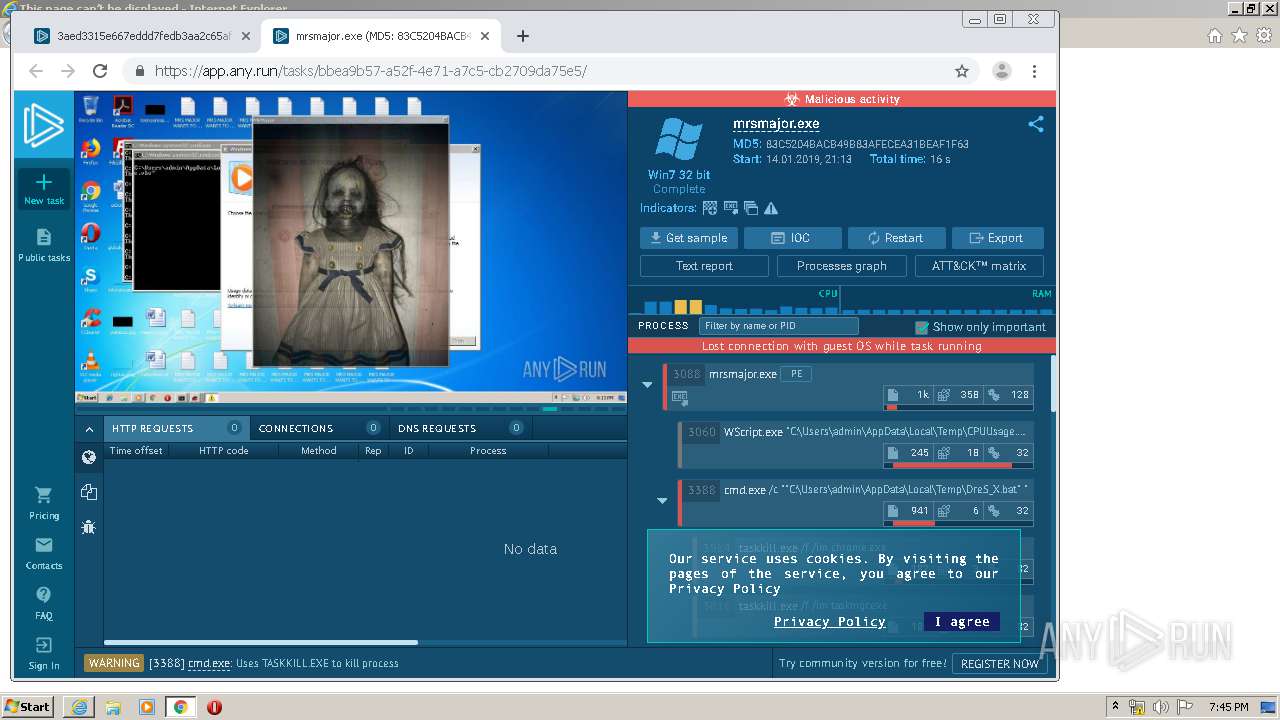Click the Time offset column header
The width and height of the screenshot is (1280, 720).
pos(136,451)
